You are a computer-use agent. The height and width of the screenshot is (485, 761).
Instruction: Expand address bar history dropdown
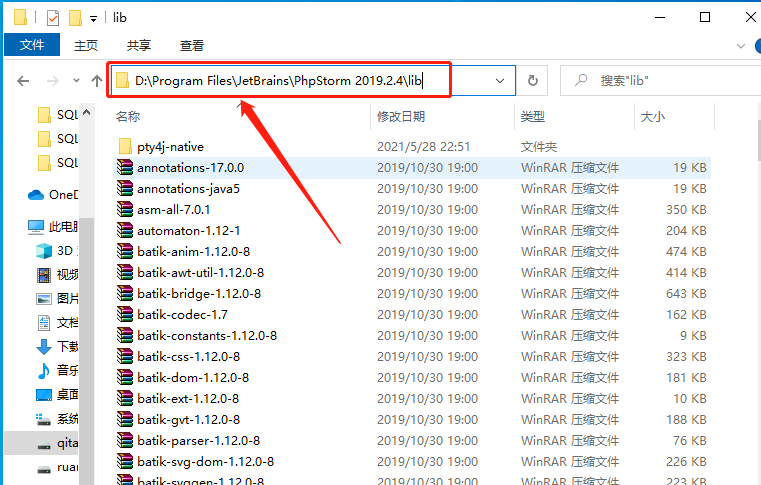coord(499,81)
